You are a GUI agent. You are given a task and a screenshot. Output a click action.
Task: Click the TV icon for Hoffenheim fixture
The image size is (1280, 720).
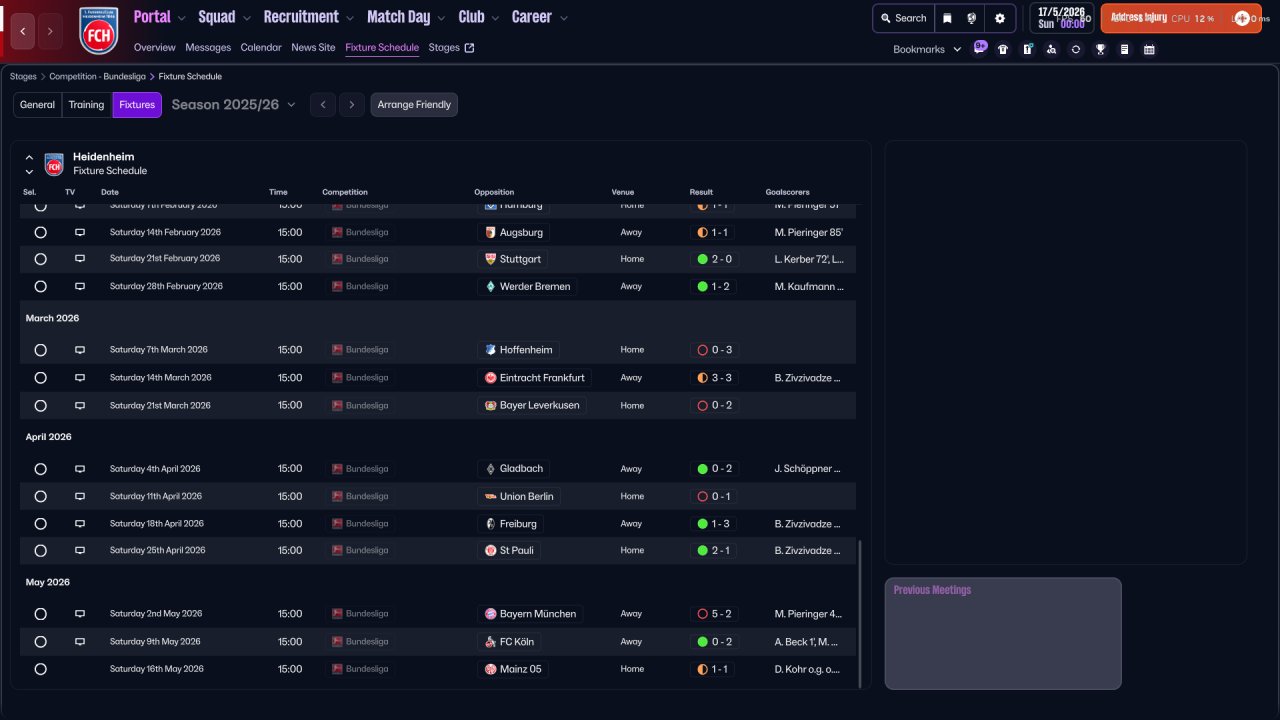tap(80, 350)
